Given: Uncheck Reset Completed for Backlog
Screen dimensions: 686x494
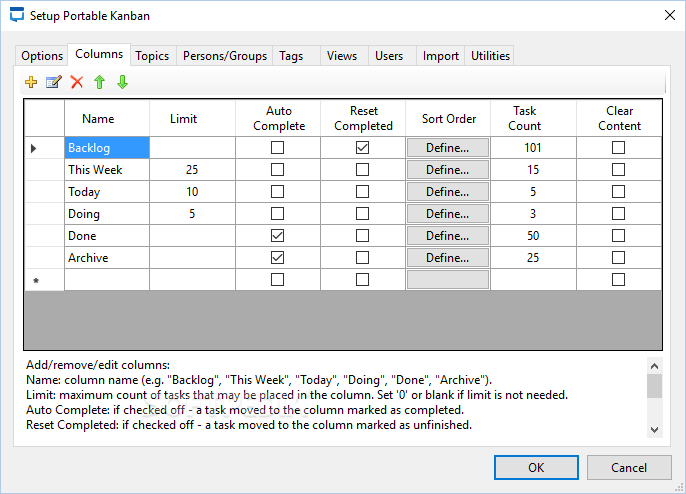Looking at the screenshot, I should point(362,147).
